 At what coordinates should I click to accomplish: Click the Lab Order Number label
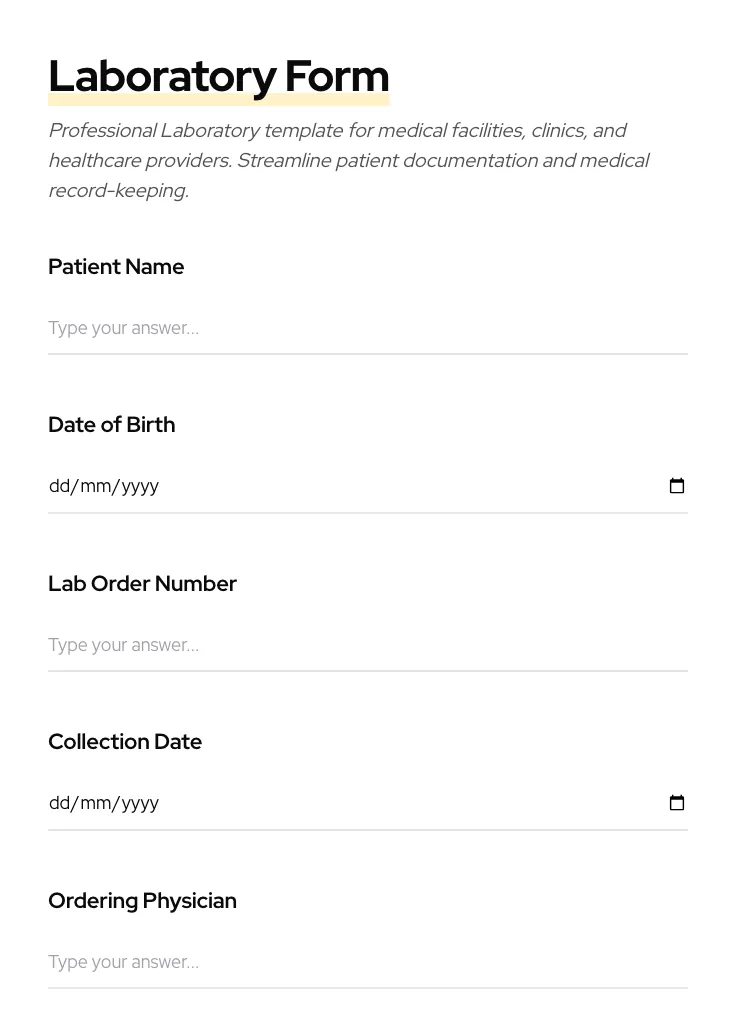click(142, 584)
